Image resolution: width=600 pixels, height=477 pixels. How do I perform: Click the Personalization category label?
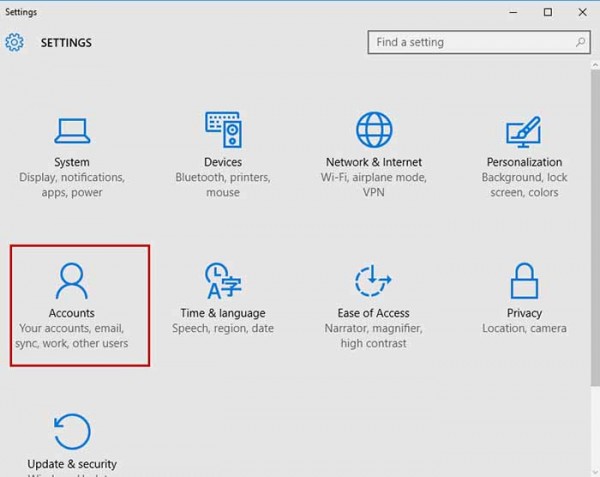[x=524, y=162]
